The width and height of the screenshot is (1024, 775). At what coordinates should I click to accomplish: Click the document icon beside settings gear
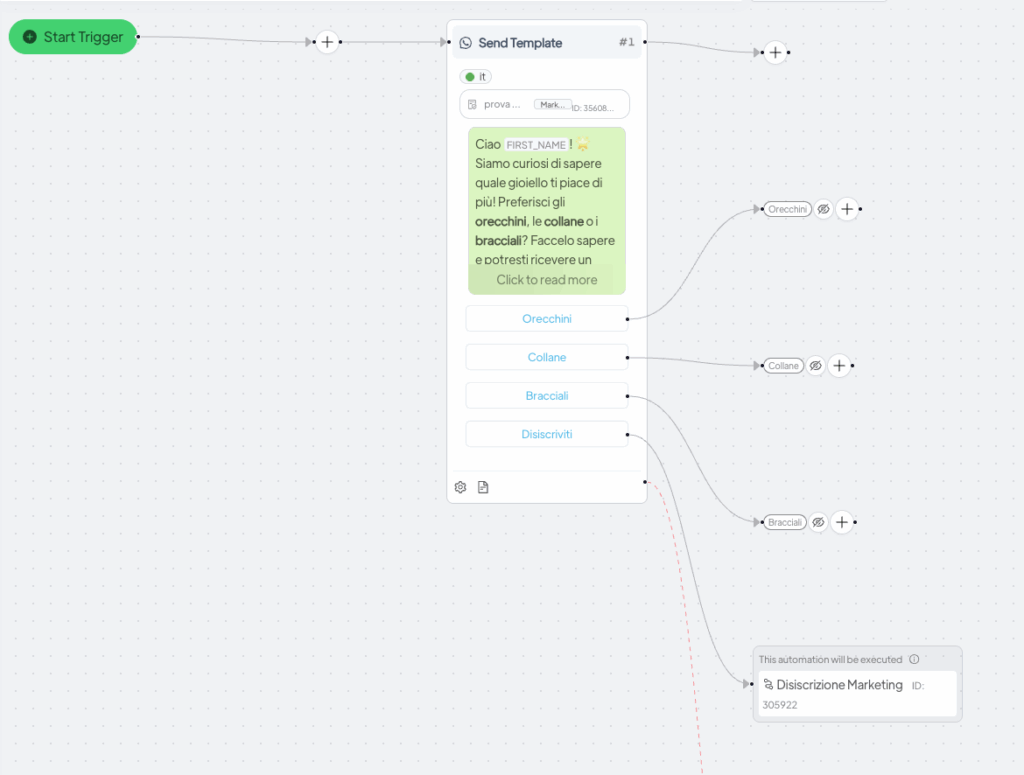(483, 487)
